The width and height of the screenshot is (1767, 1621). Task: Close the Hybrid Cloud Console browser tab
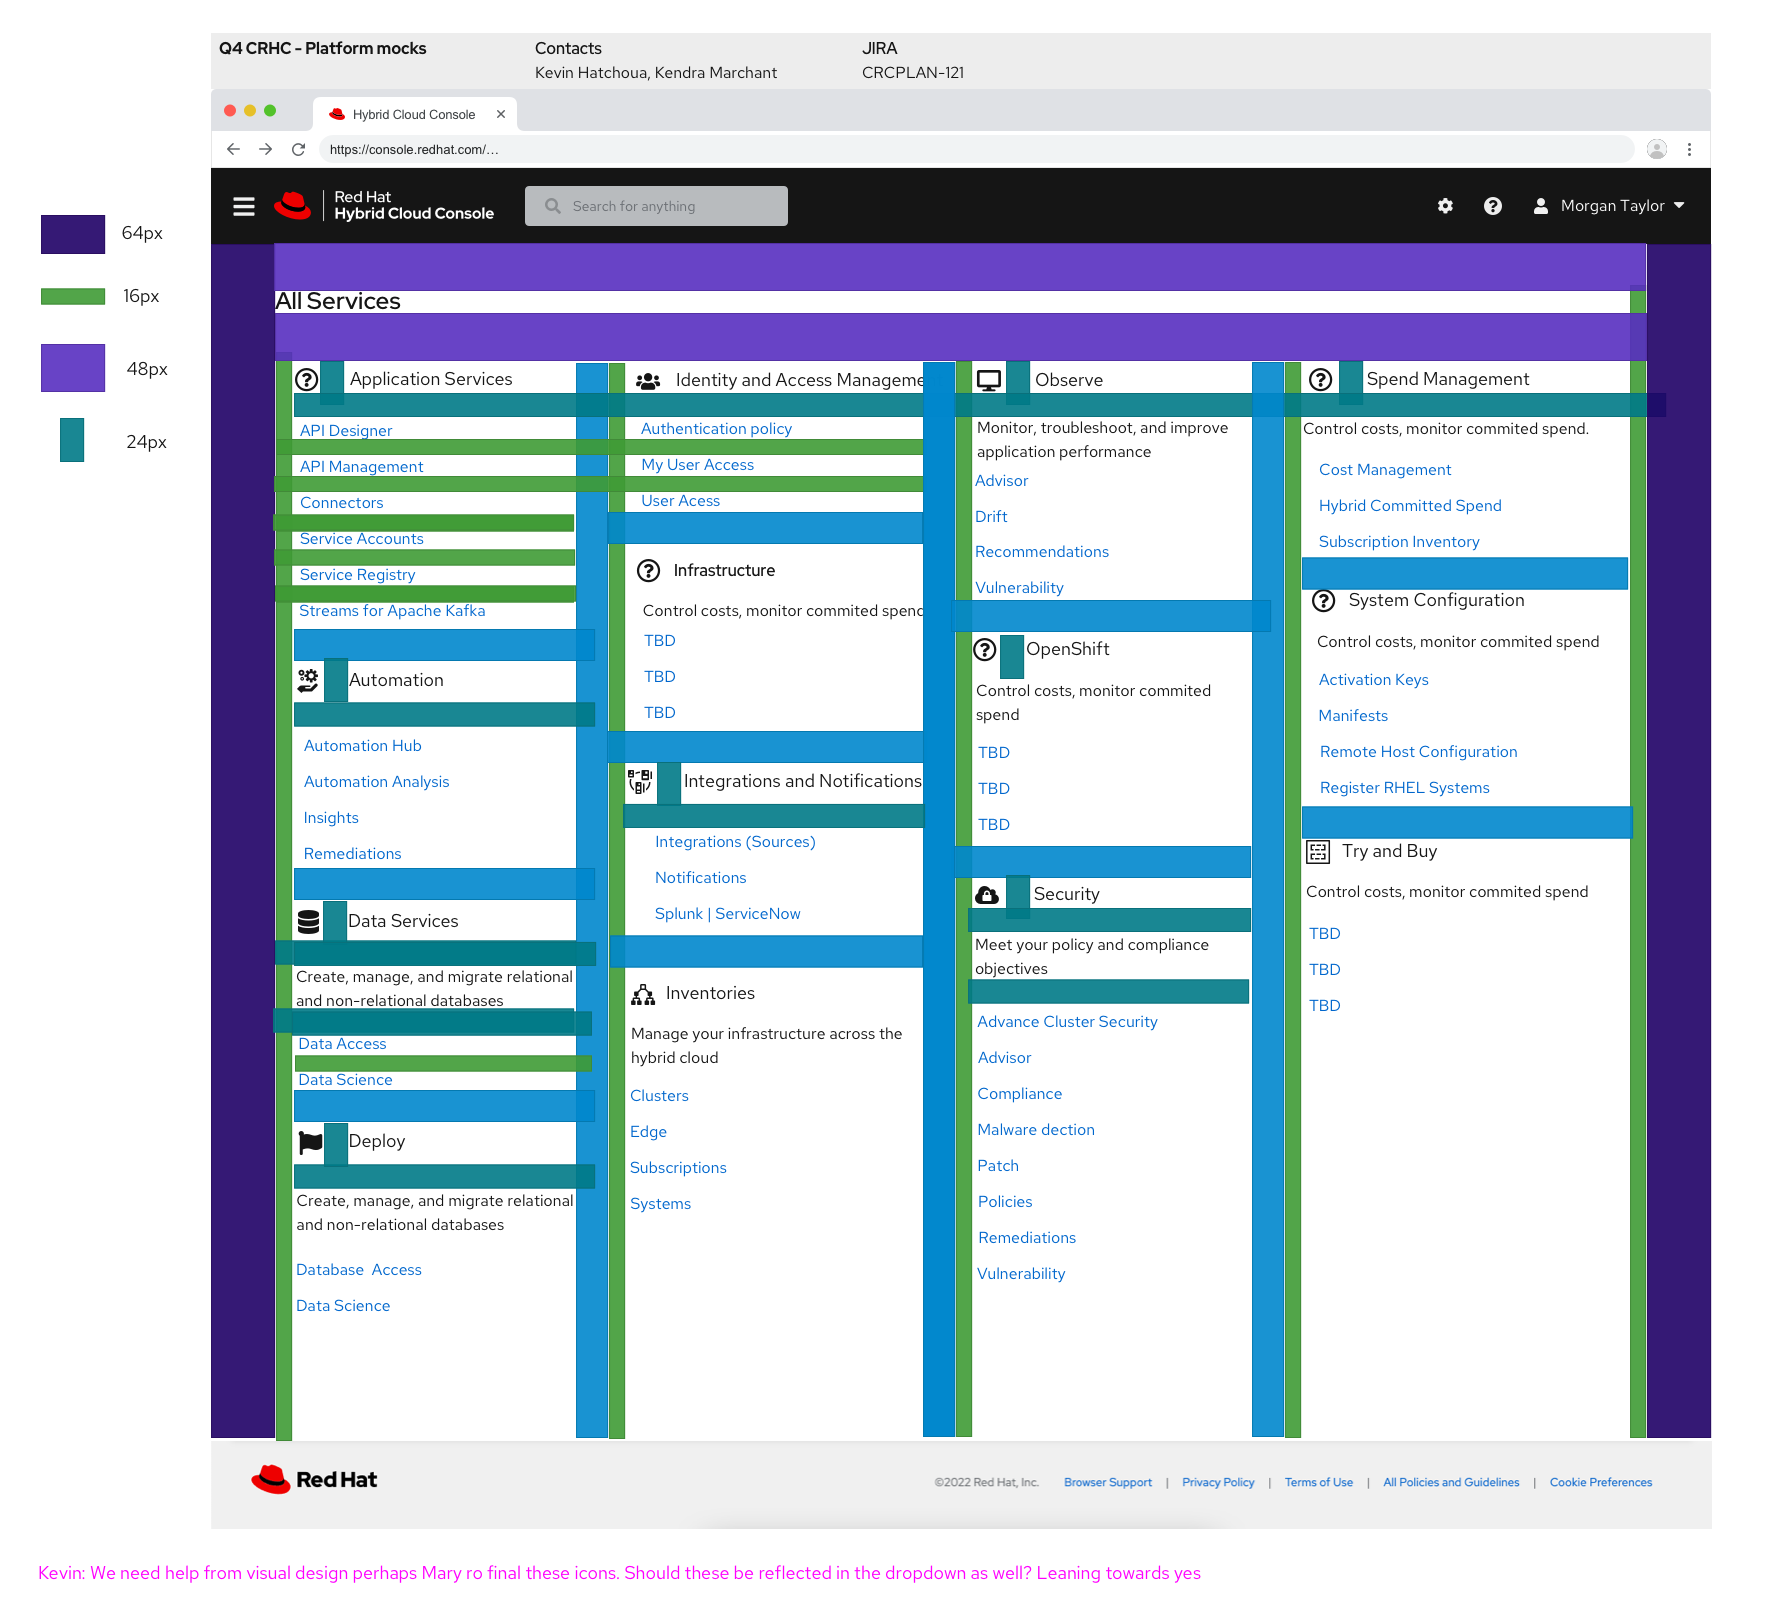(501, 114)
